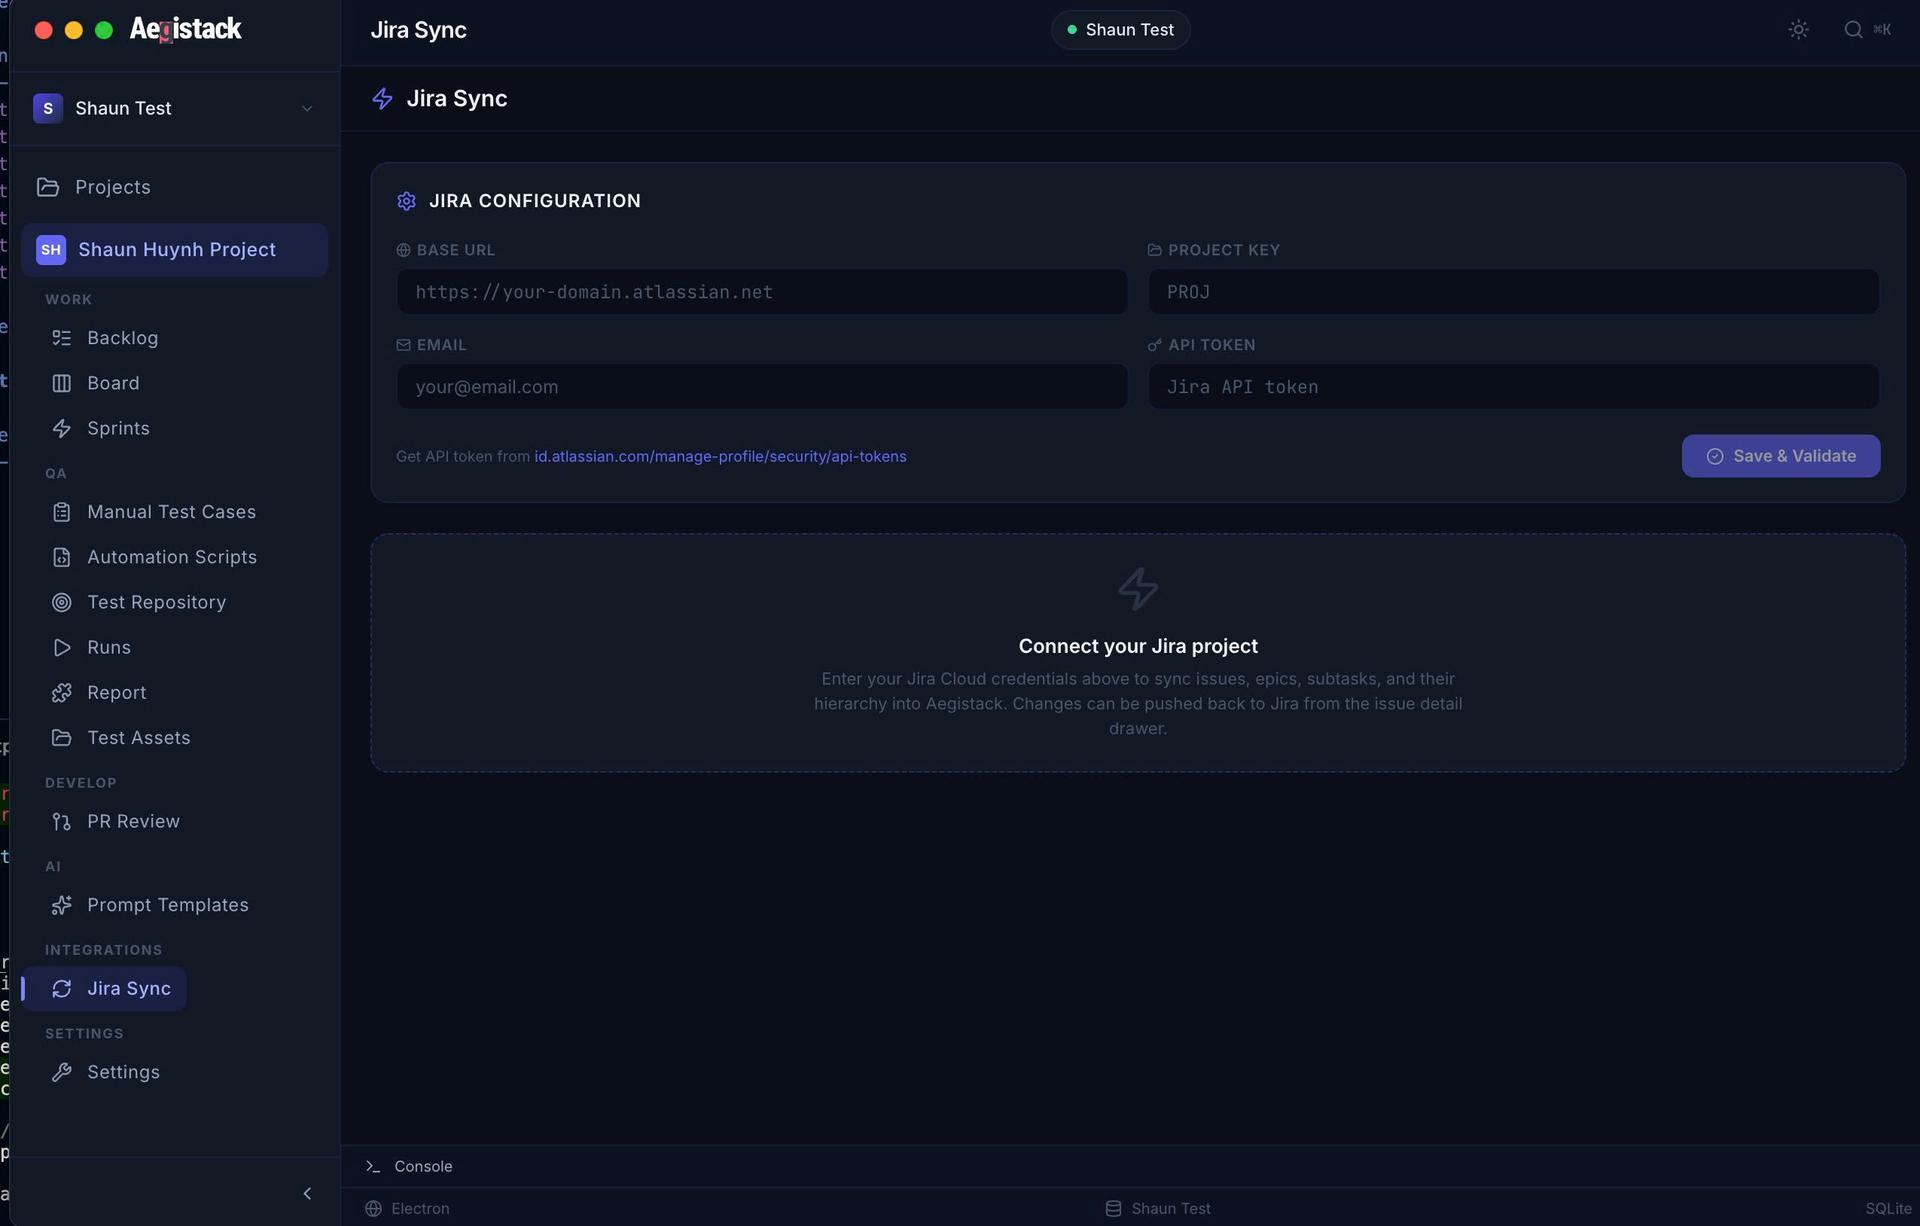The image size is (1920, 1226).
Task: Click SQLite in the status bar
Action: coord(1888,1208)
